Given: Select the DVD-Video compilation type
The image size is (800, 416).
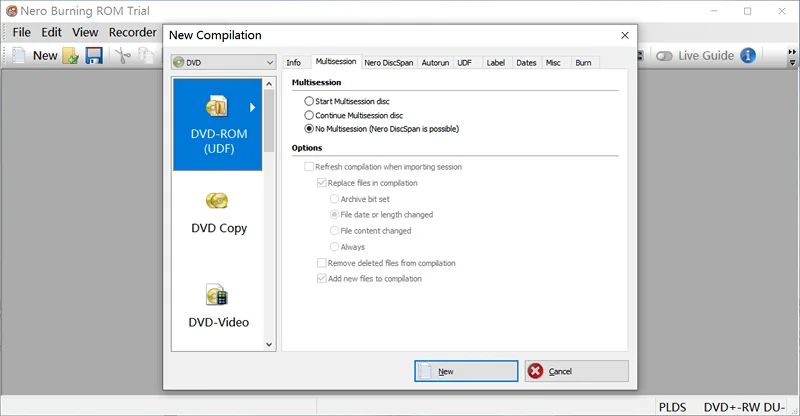Looking at the screenshot, I should pyautogui.click(x=218, y=305).
